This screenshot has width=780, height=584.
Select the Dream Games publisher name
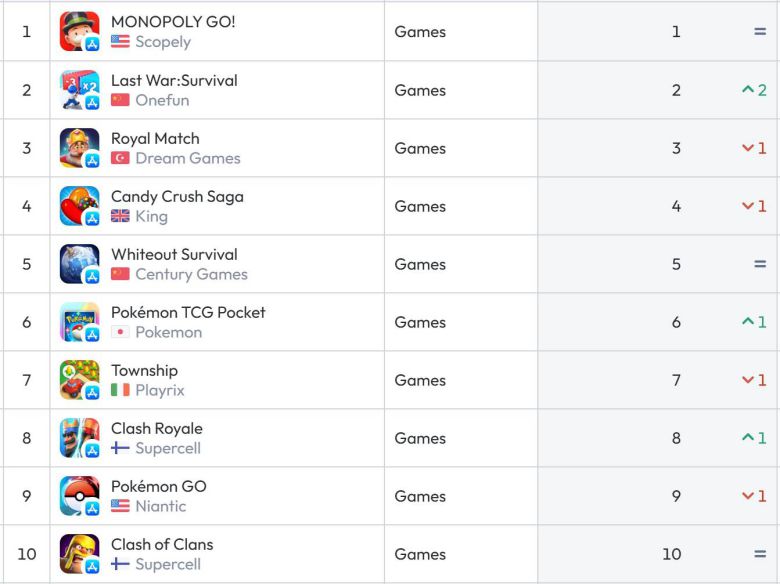[188, 158]
